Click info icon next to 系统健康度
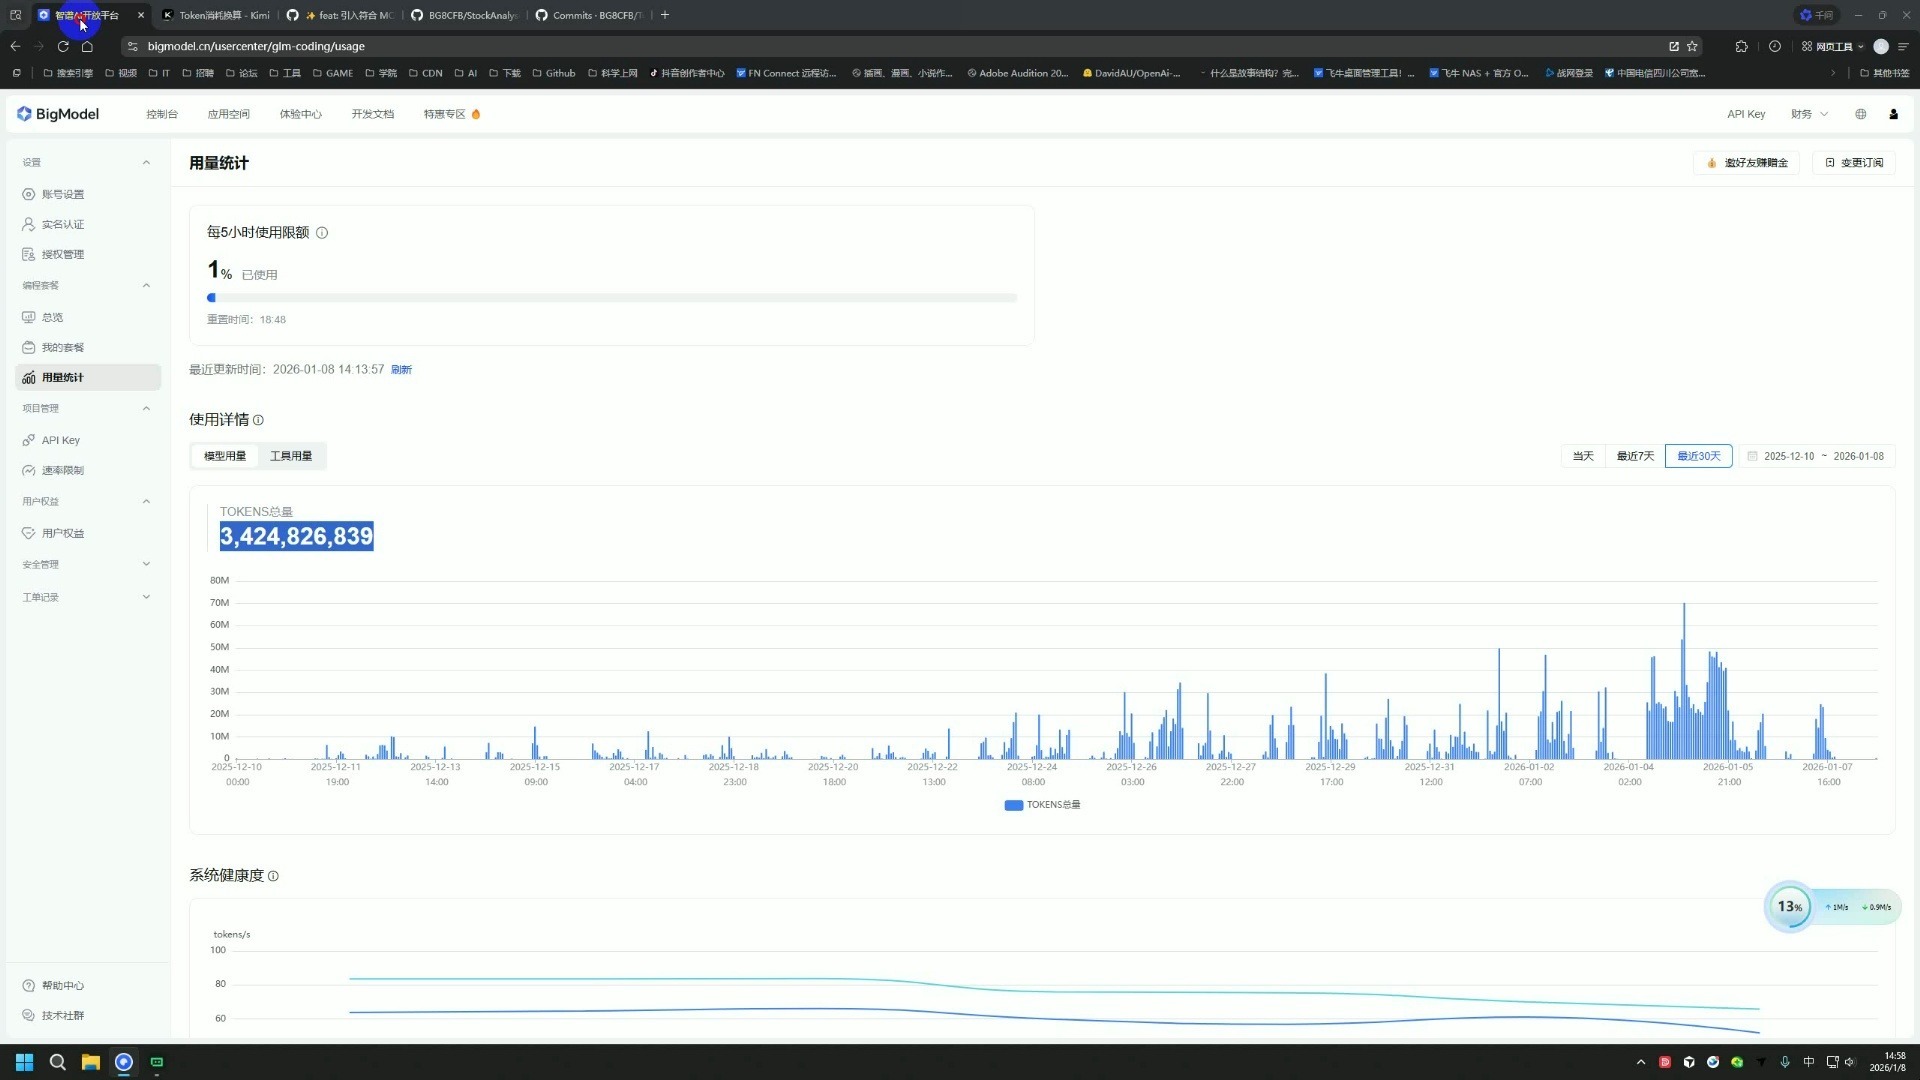 click(273, 876)
